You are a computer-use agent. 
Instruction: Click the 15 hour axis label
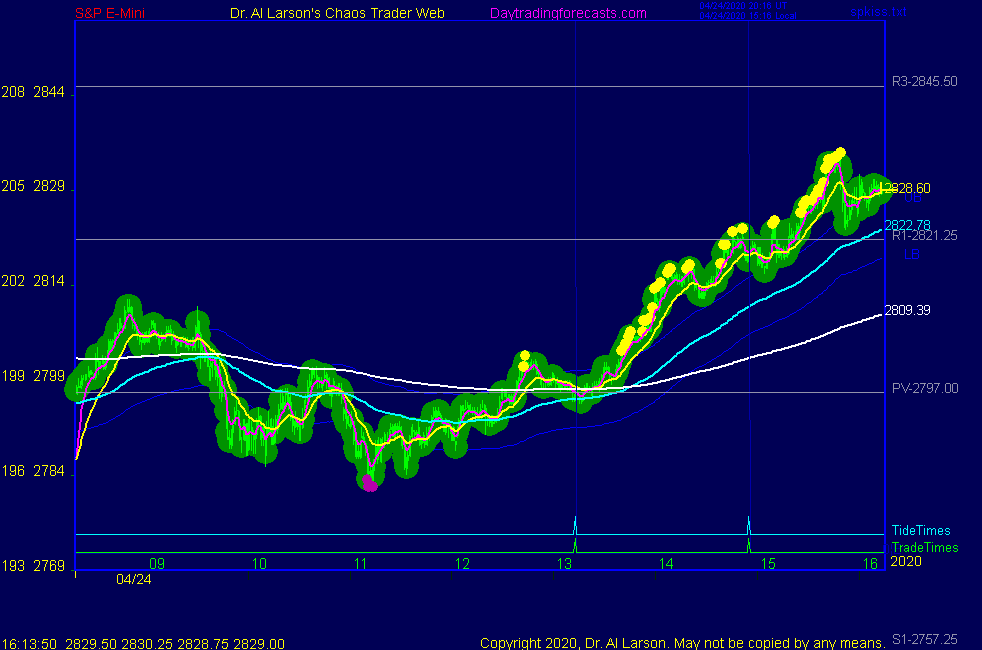(x=768, y=564)
